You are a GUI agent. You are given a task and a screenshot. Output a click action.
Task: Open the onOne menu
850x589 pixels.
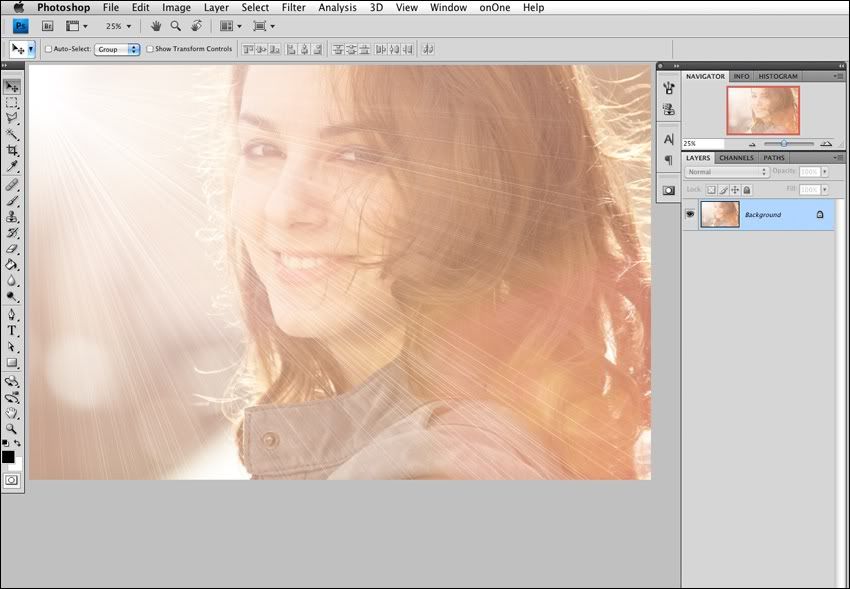(x=494, y=8)
